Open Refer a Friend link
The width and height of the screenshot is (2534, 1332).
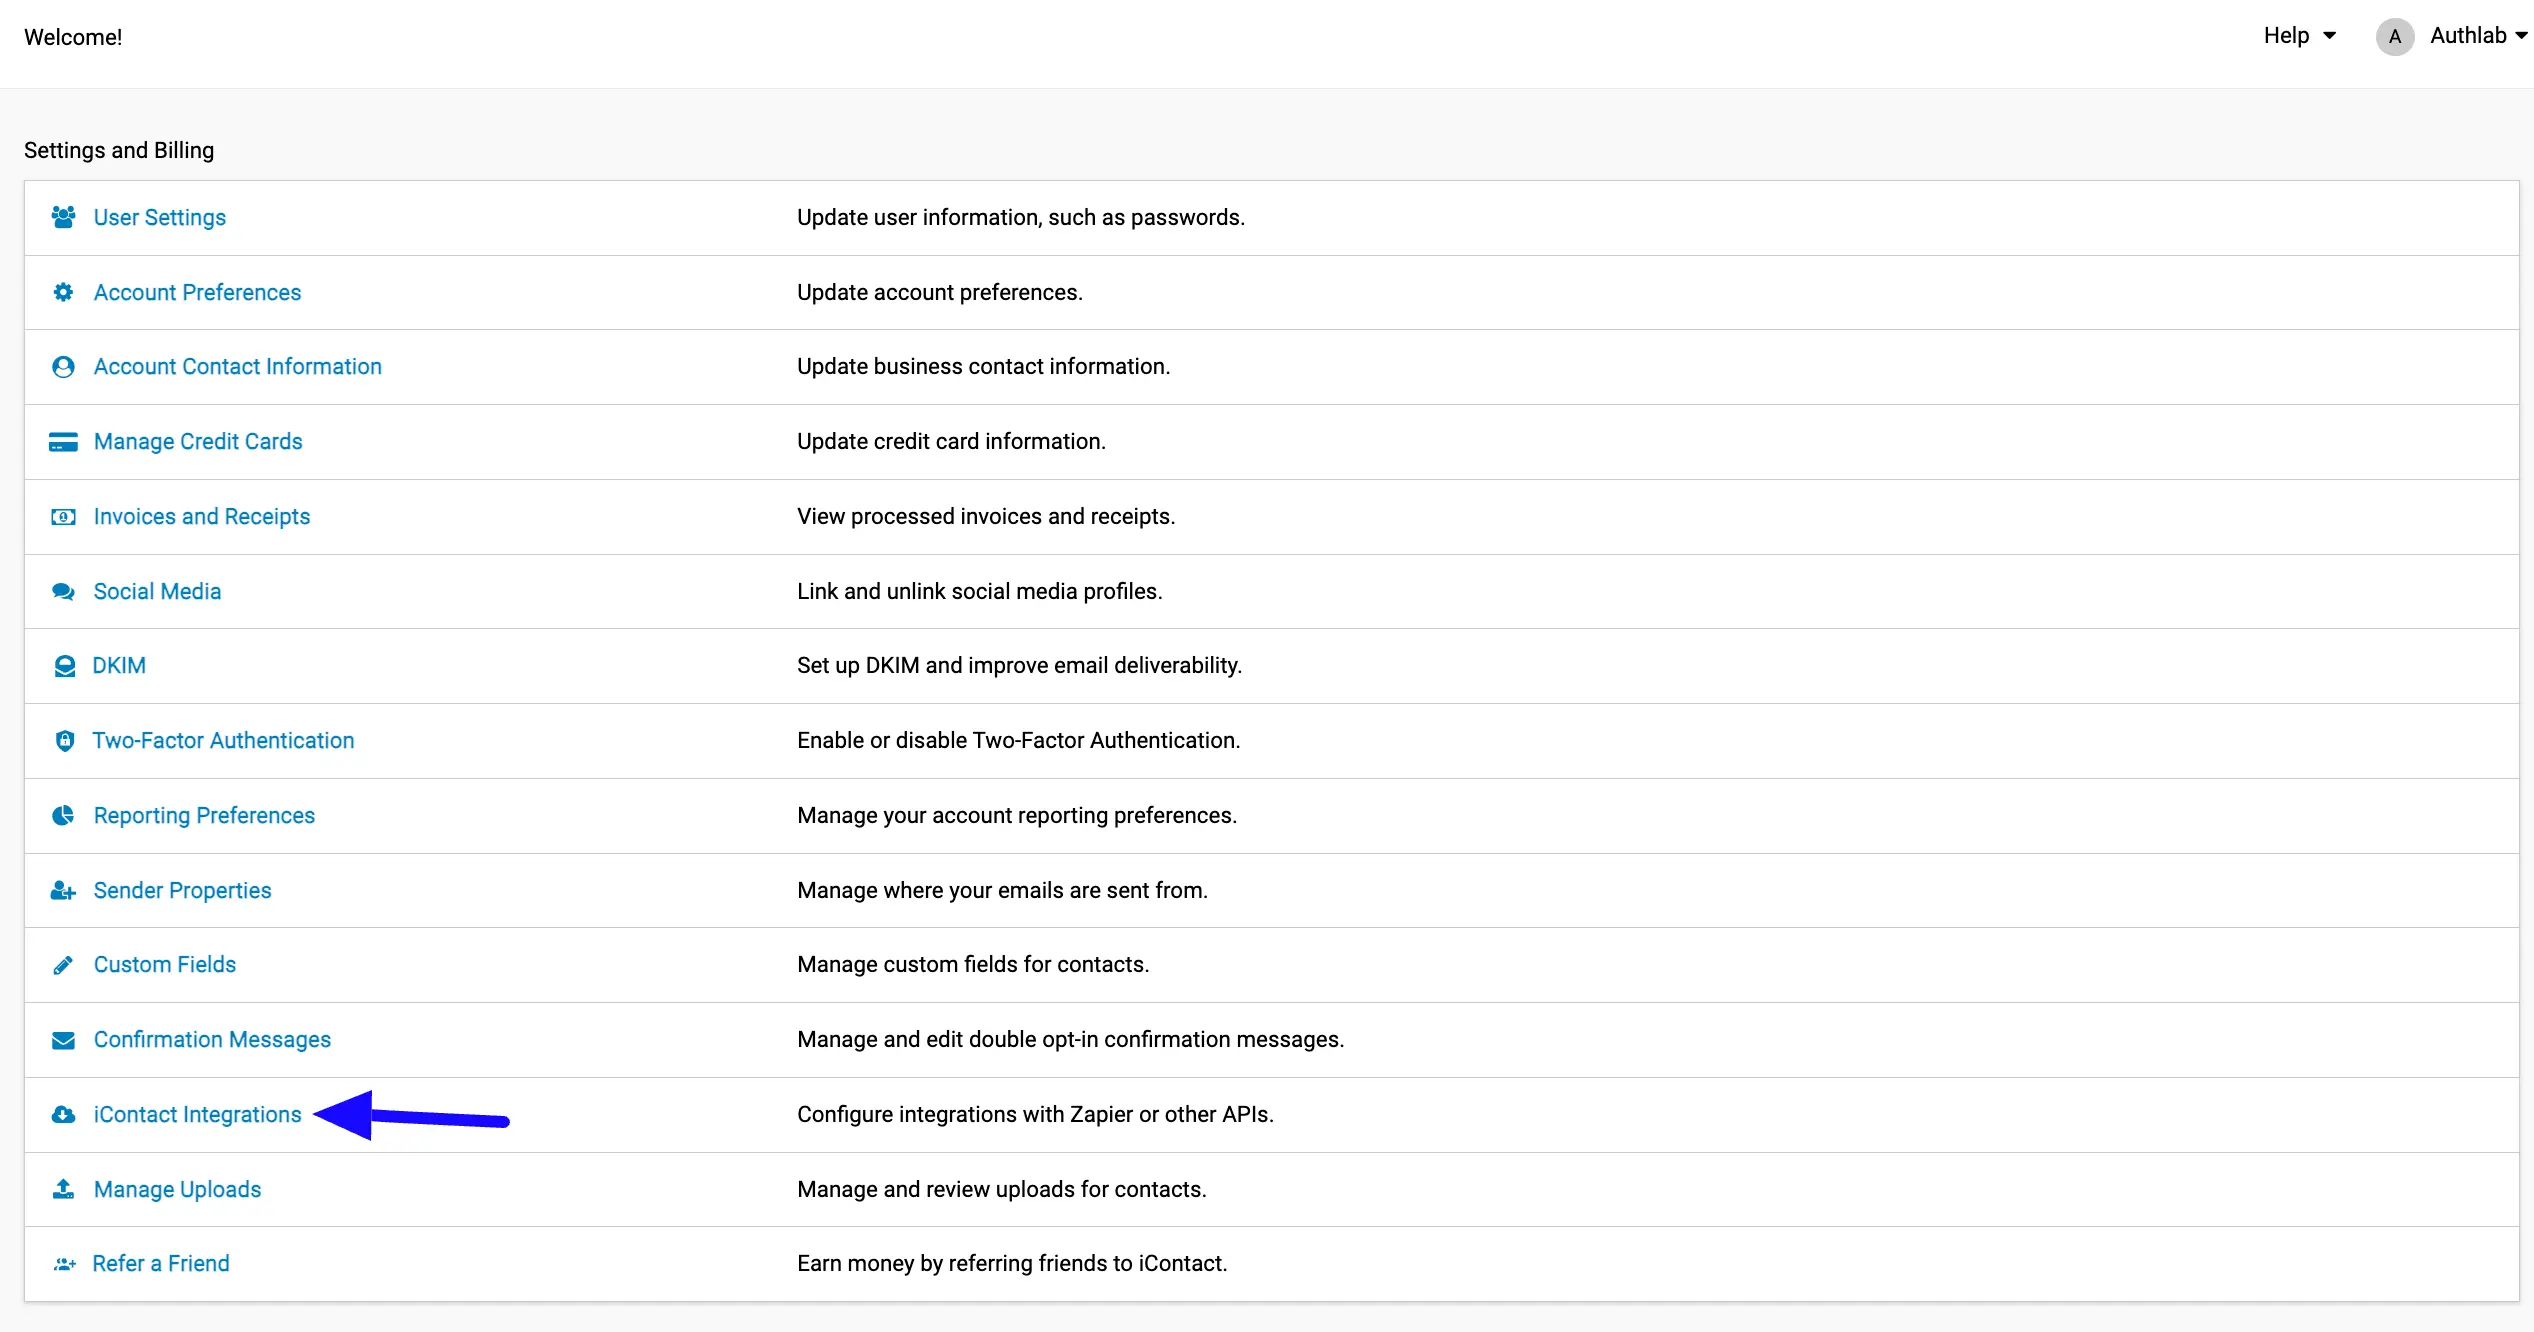[x=161, y=1264]
